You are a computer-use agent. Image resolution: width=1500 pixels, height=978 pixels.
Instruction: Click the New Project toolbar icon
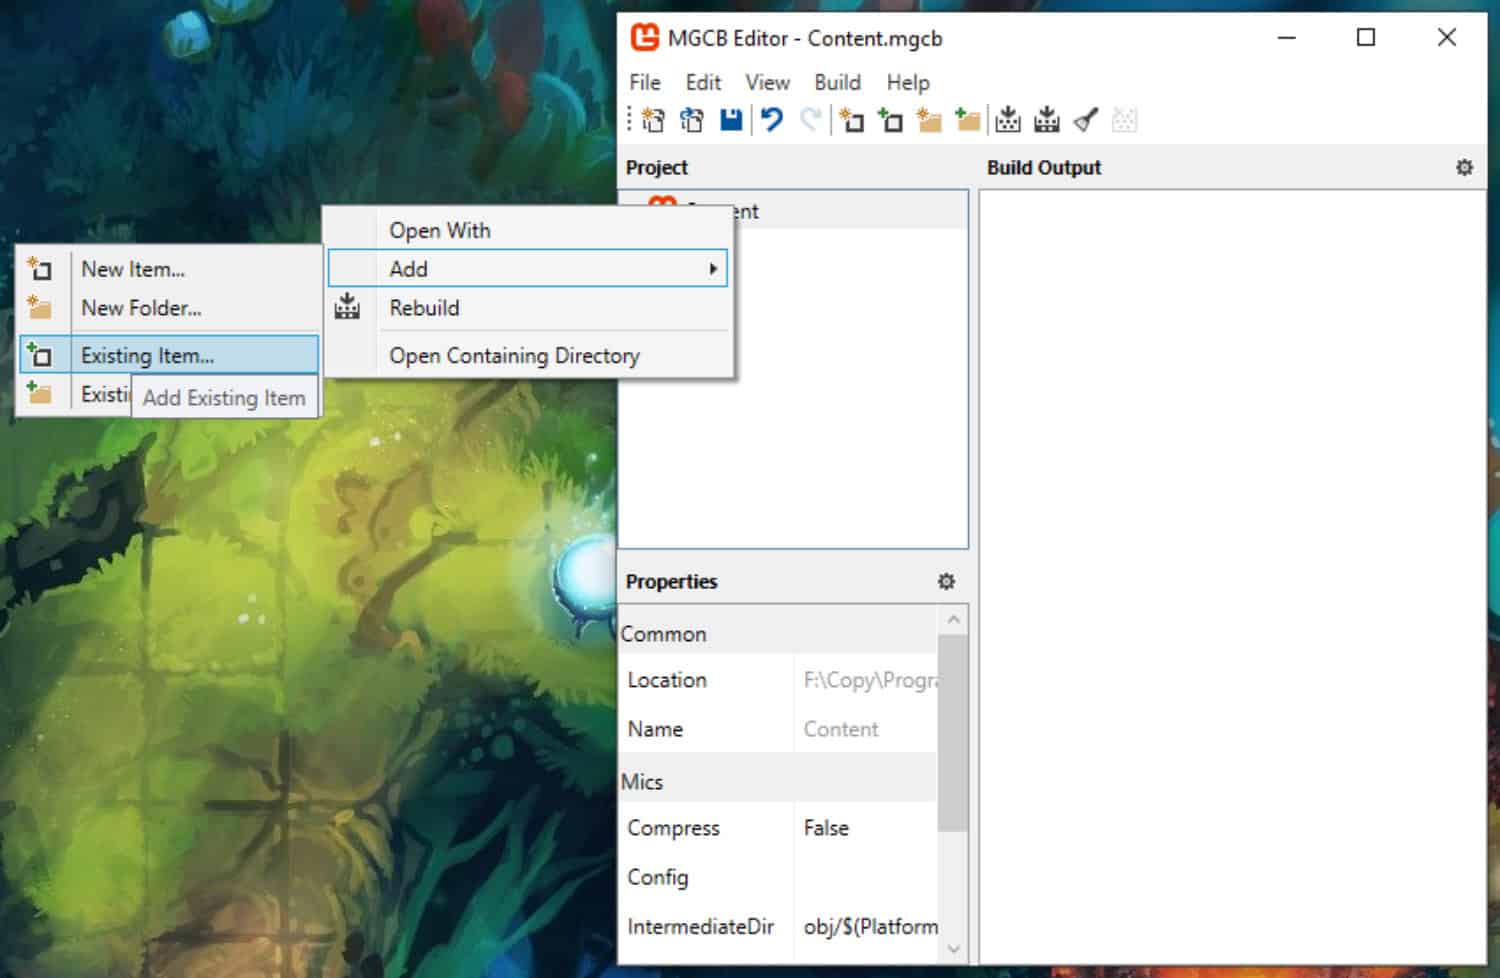tap(653, 120)
